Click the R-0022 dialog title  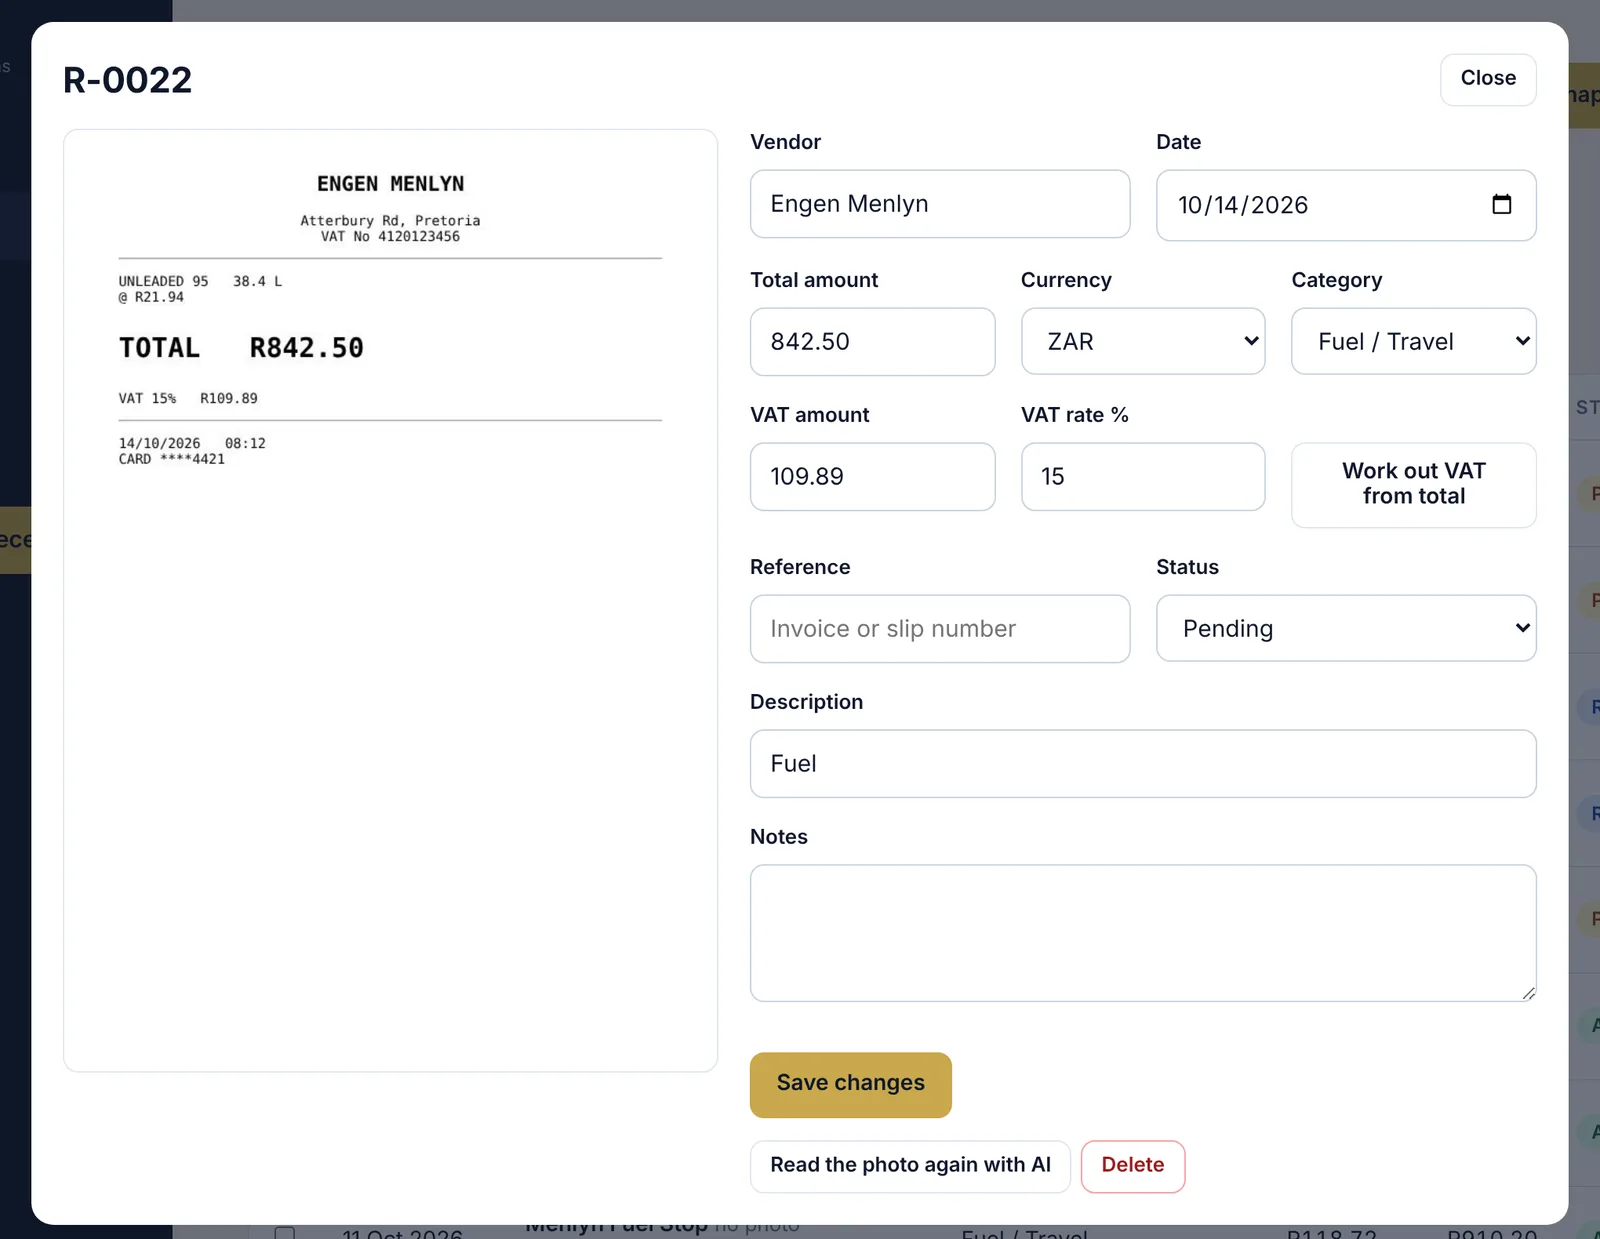pyautogui.click(x=127, y=80)
